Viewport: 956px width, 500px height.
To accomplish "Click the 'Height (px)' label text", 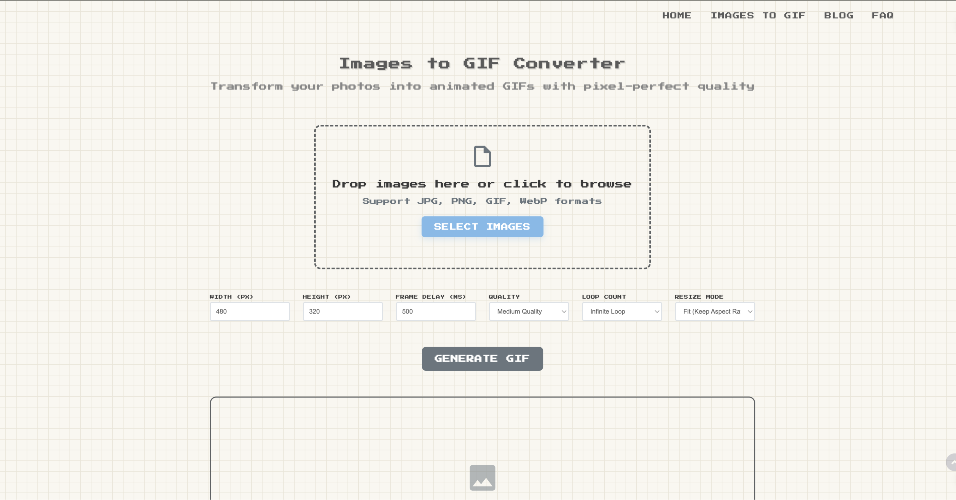I will click(x=327, y=297).
